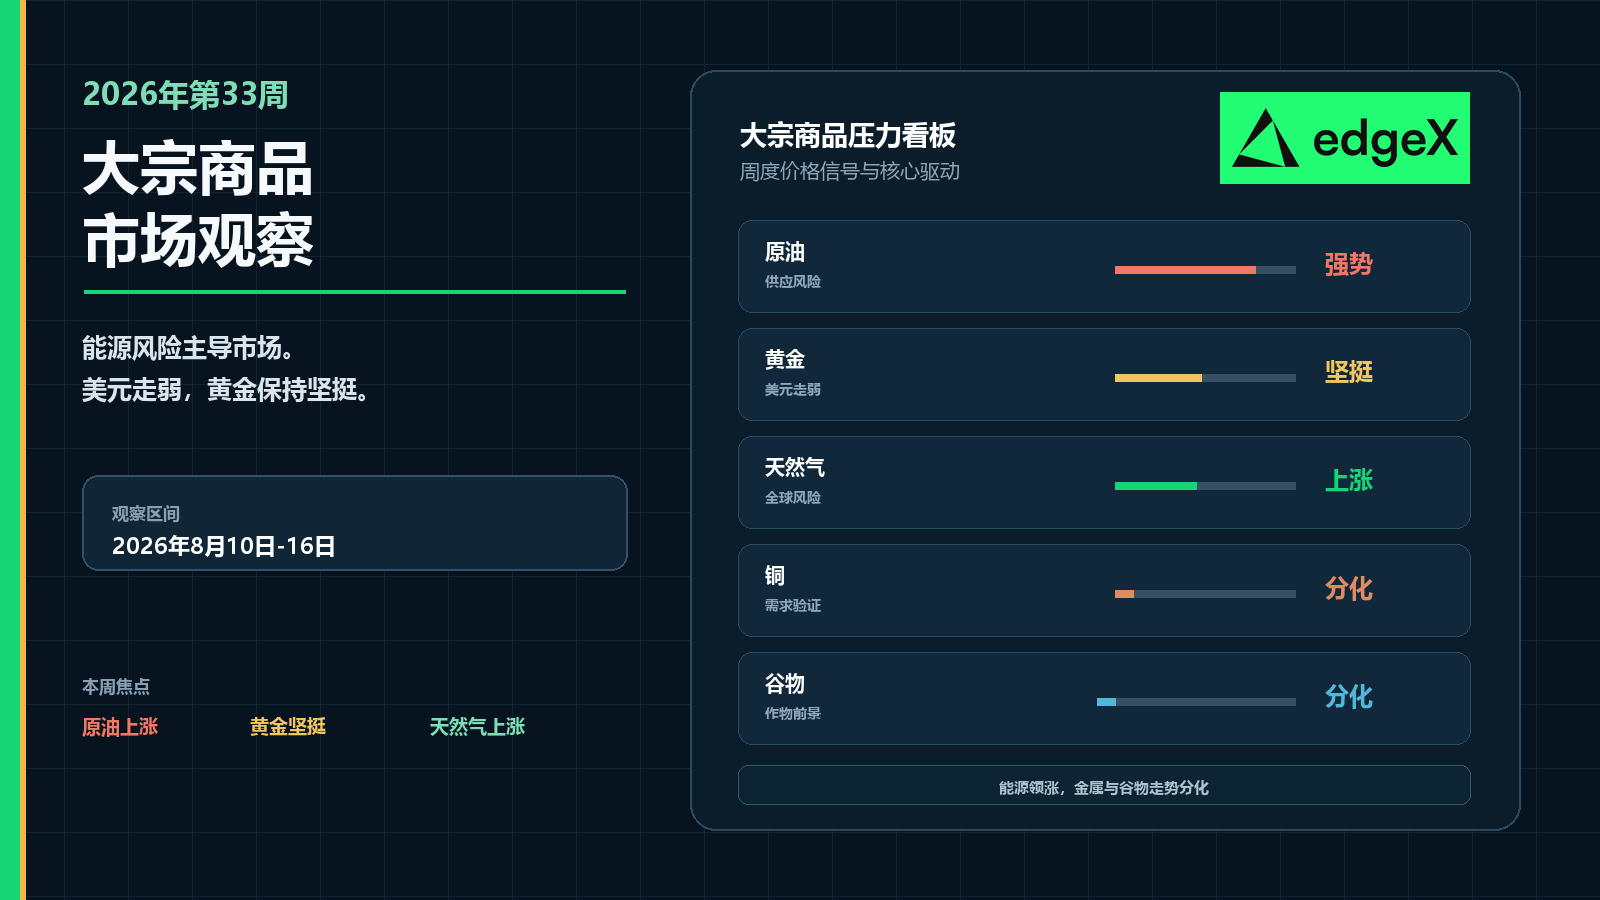The height and width of the screenshot is (900, 1600).
Task: Click the red 原油 pressure bar
Action: click(x=1205, y=270)
